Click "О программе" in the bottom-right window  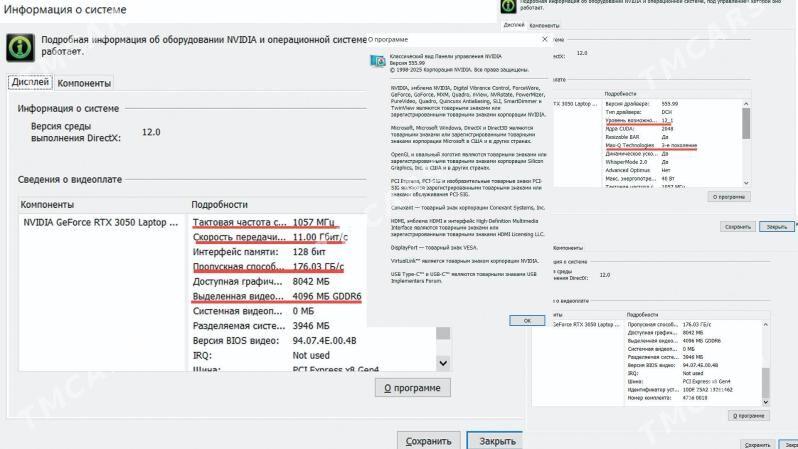click(748, 416)
